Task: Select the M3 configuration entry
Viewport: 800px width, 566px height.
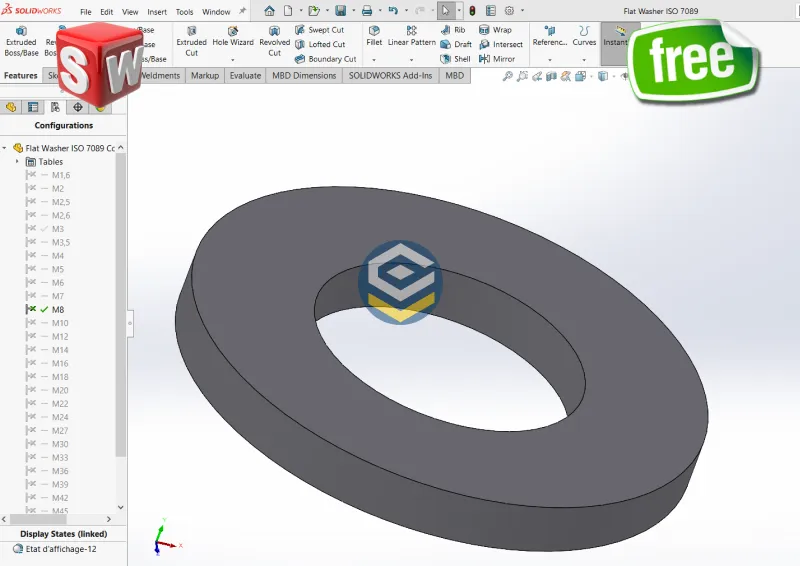Action: [x=58, y=229]
